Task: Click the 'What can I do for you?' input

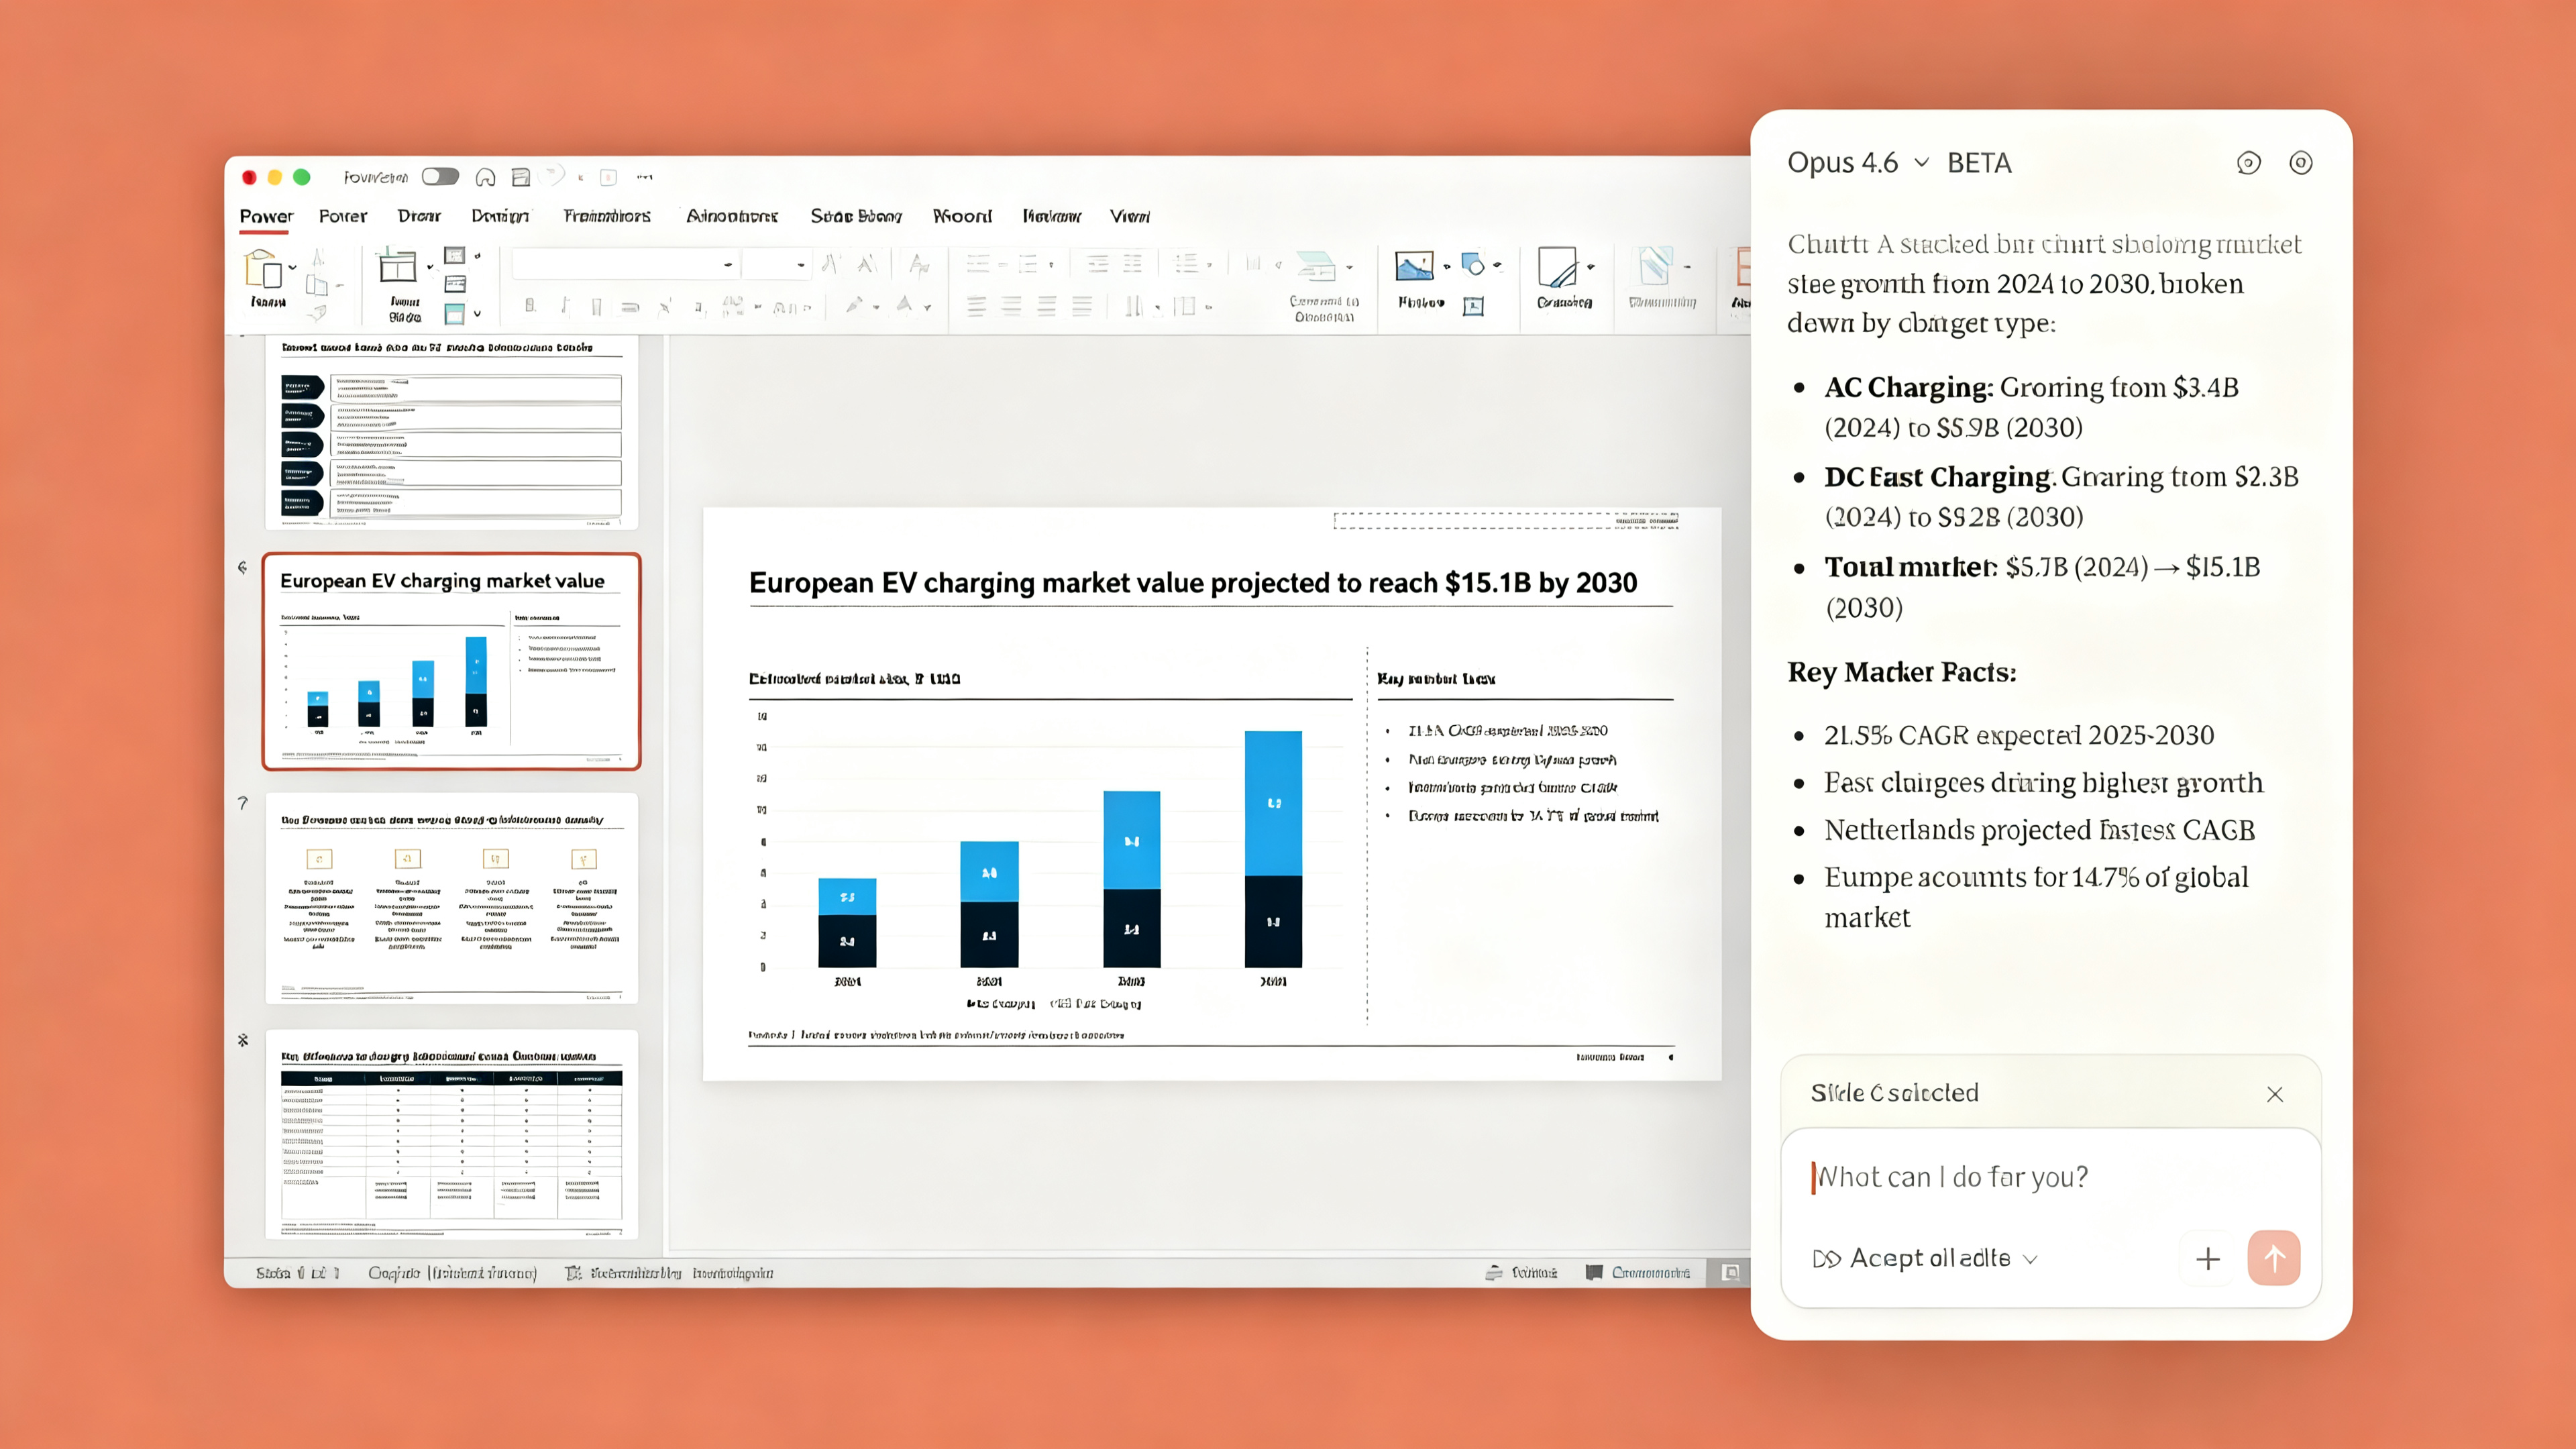Action: (x=2050, y=1177)
